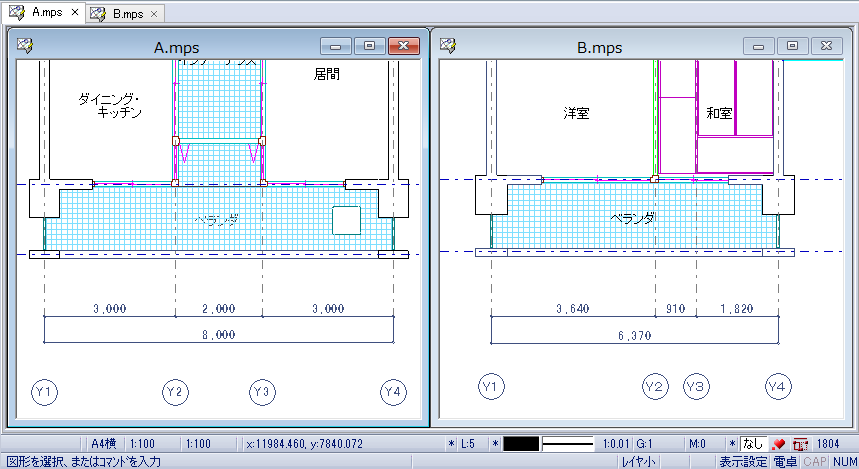Switch to the B.mps document tab
The height and width of the screenshot is (469, 859).
[128, 14]
